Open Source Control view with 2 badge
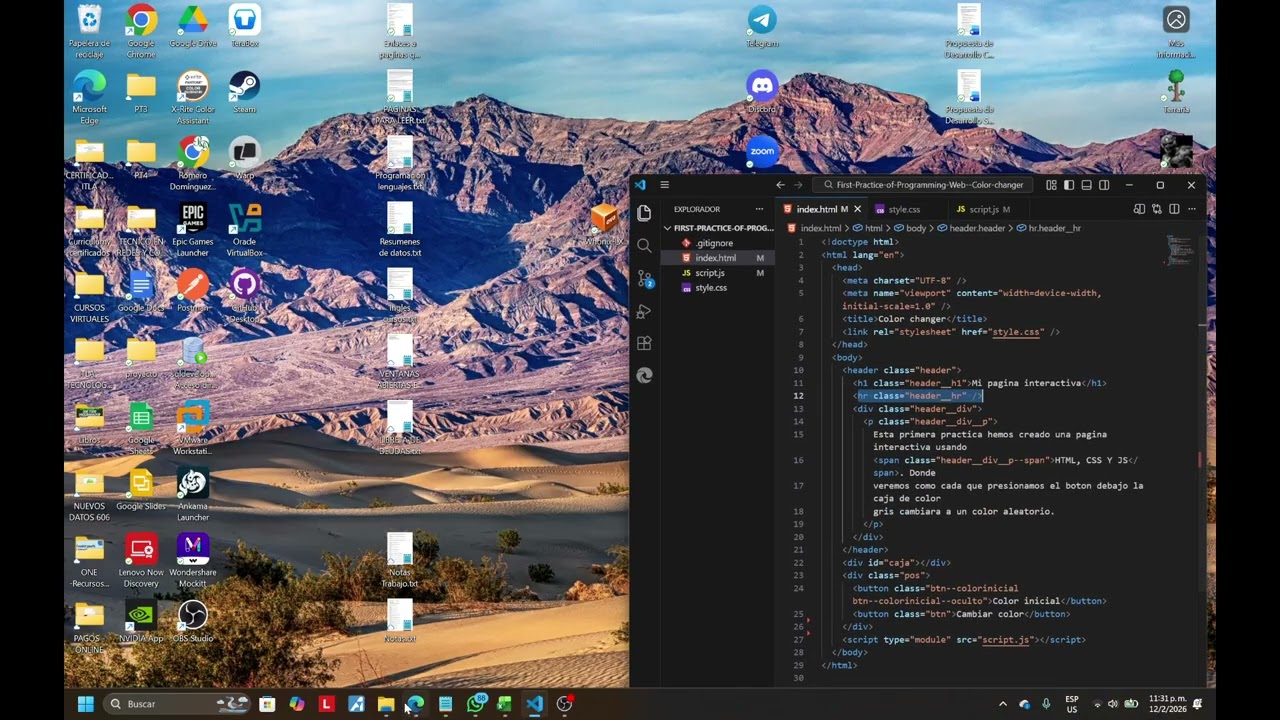The height and width of the screenshot is (720, 1280). (645, 279)
